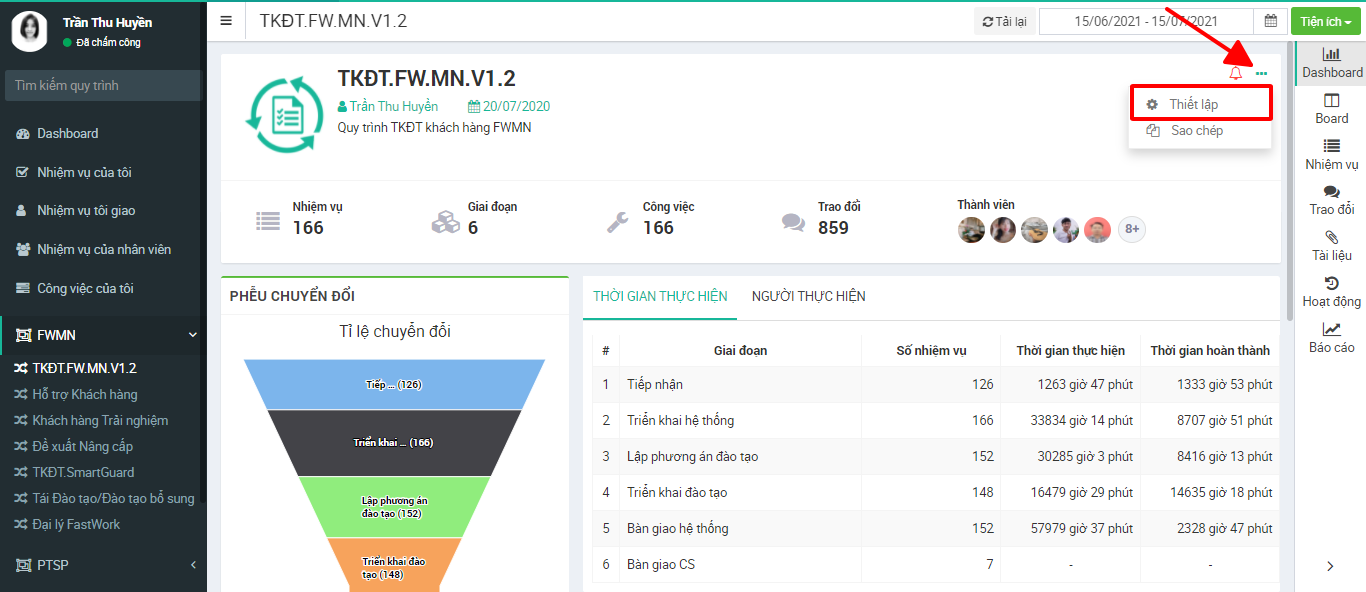Click the 8+ more members badge
1366x592 pixels.
[1131, 229]
